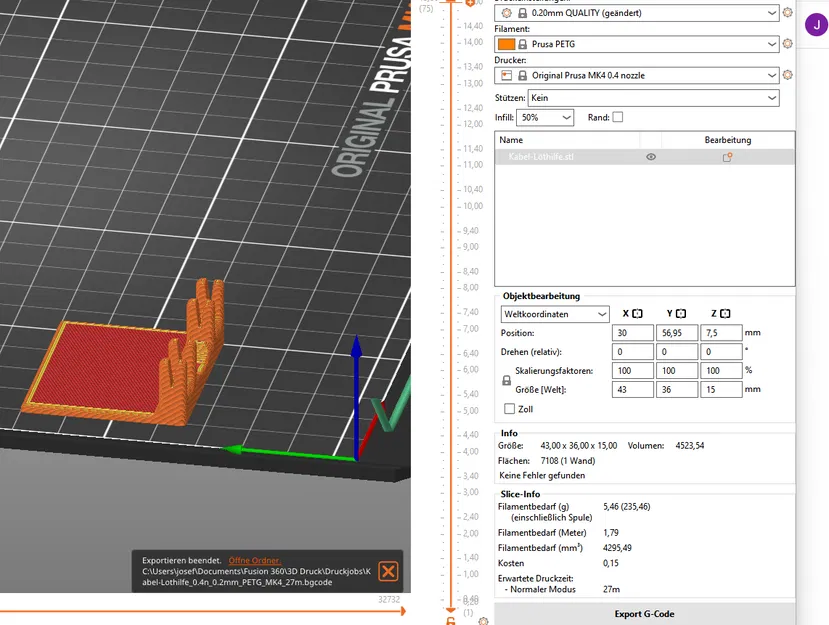Screen dimensions: 829x625
Task: Open the Stützen dropdown
Action: coord(653,98)
